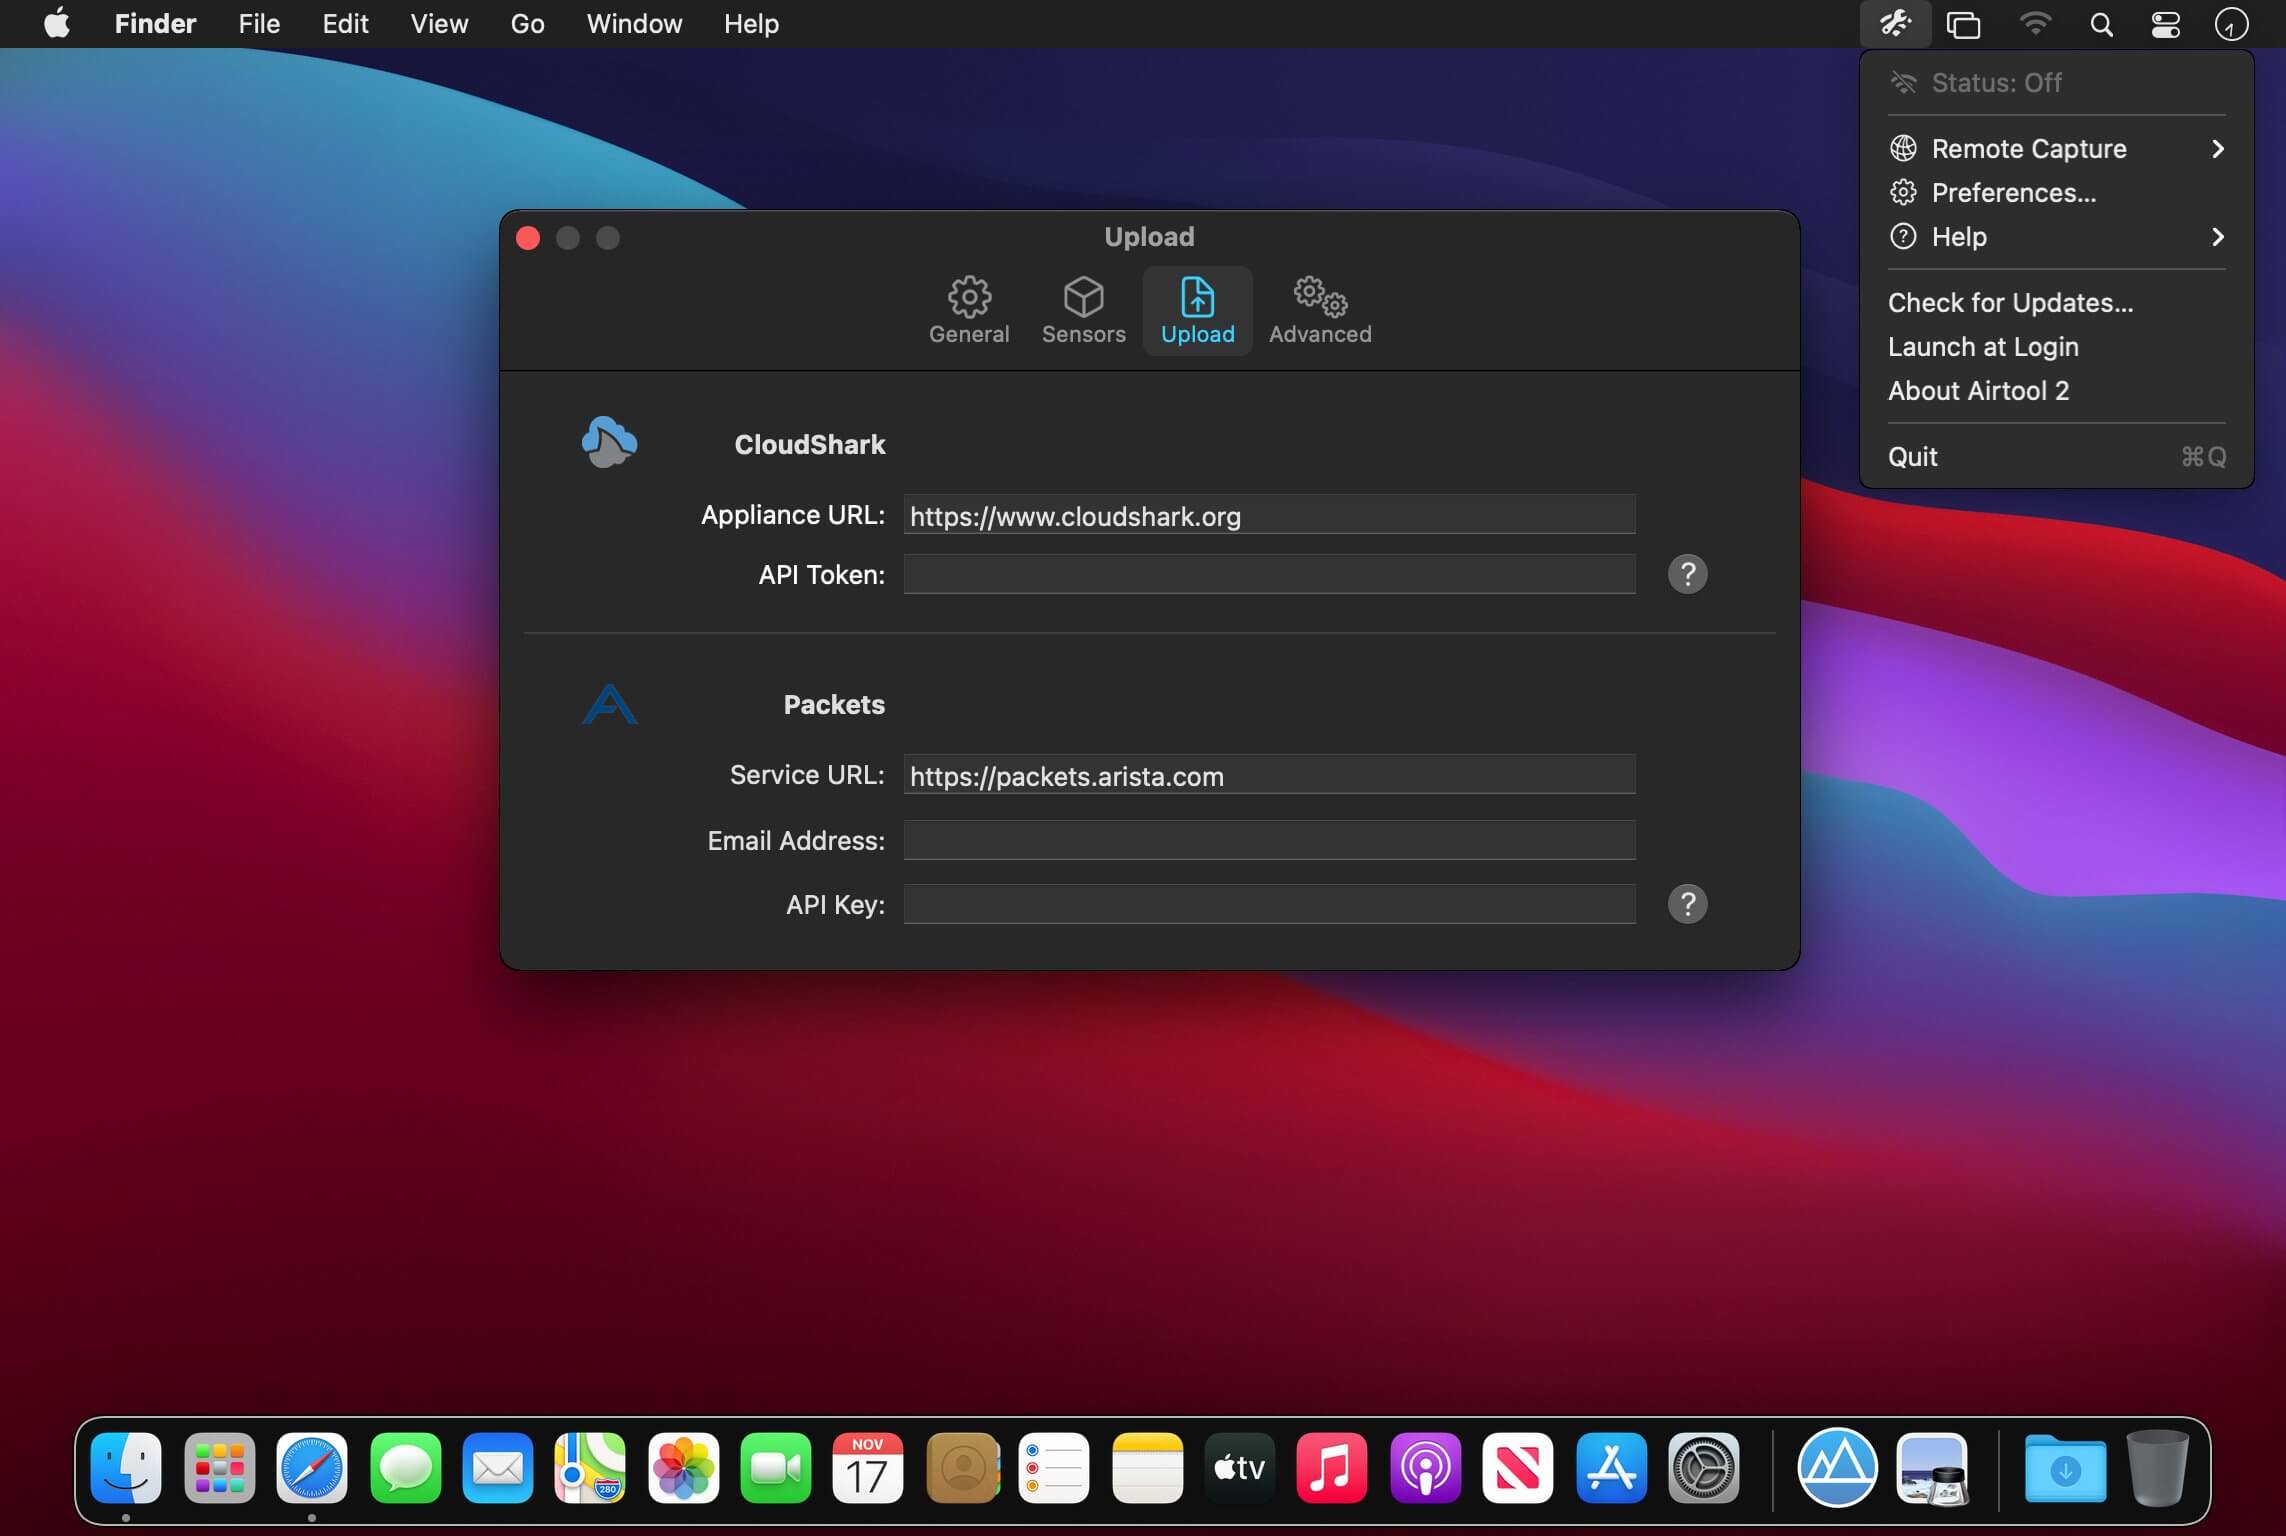Click the Packets logo icon
Image resolution: width=2286 pixels, height=1536 pixels.
tap(608, 703)
